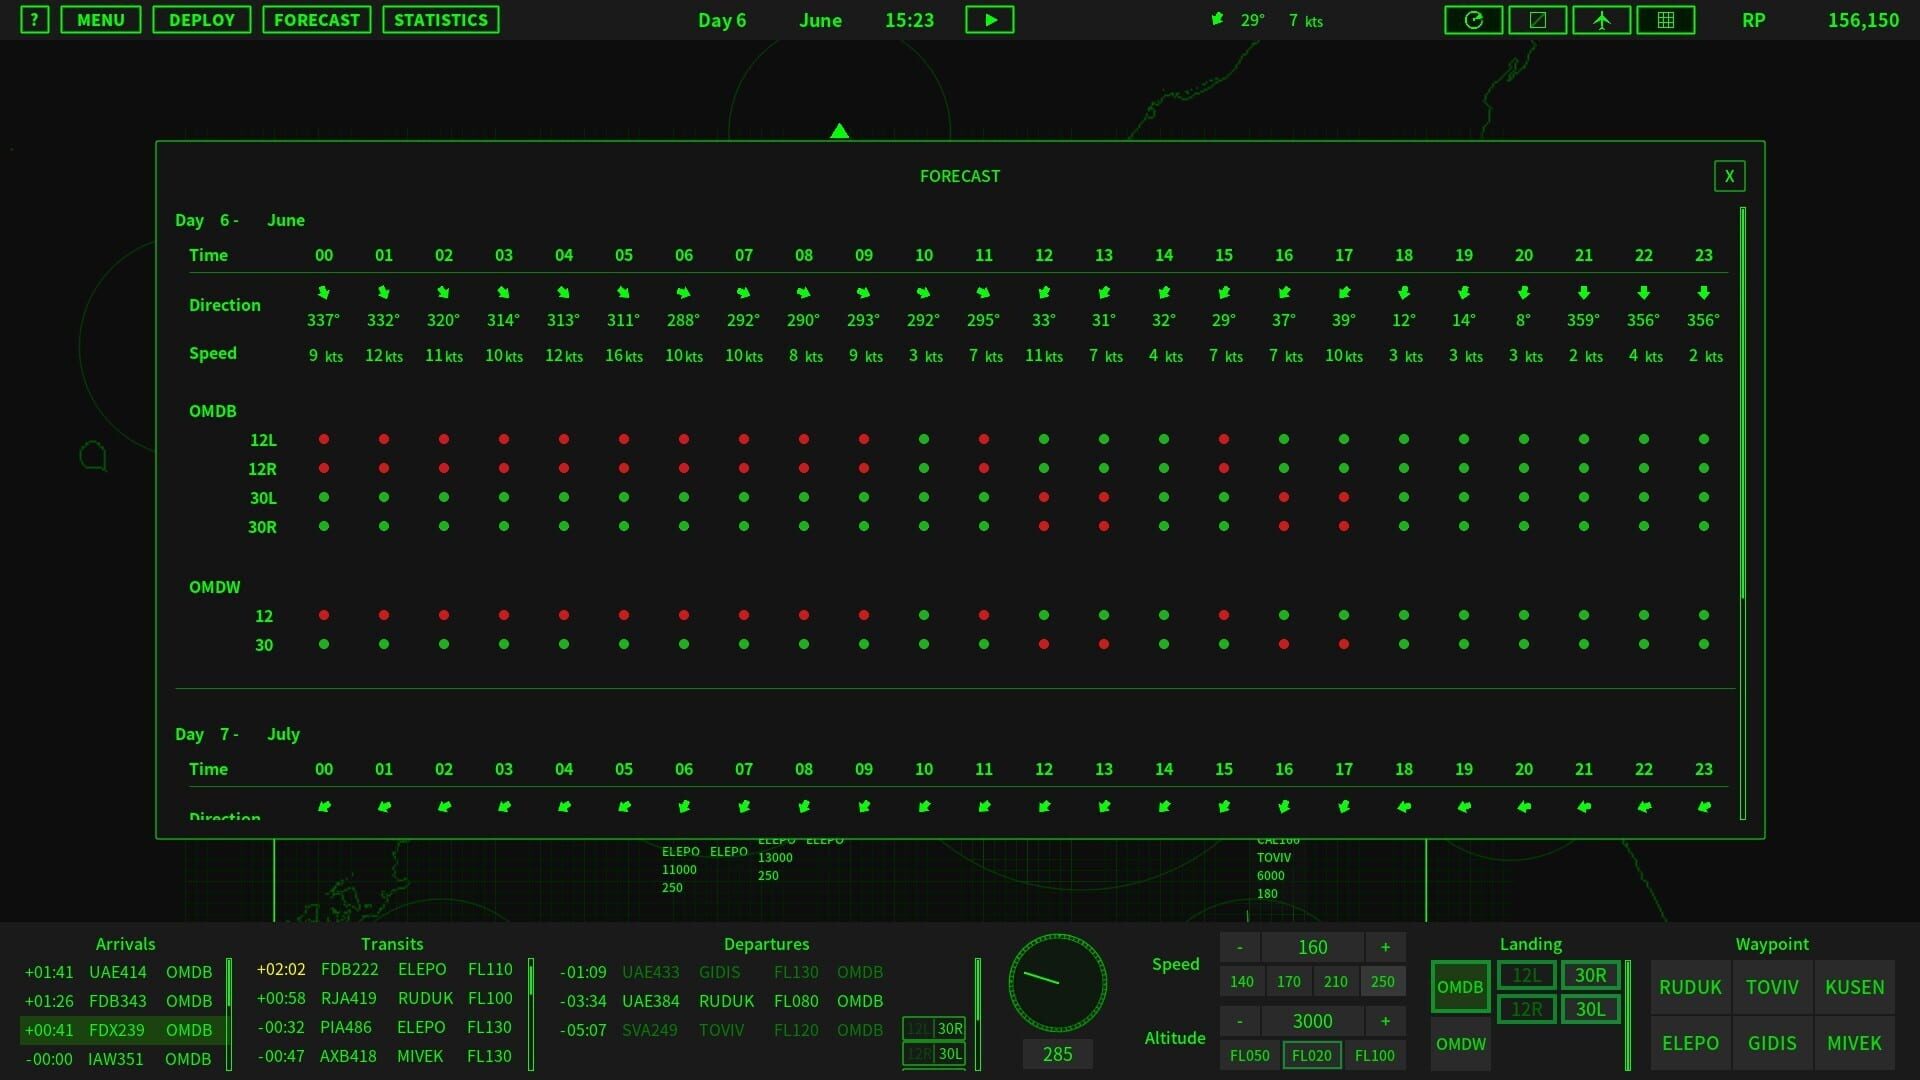Image resolution: width=1920 pixels, height=1080 pixels.
Task: Open the STATISTICS panel
Action: [x=441, y=19]
